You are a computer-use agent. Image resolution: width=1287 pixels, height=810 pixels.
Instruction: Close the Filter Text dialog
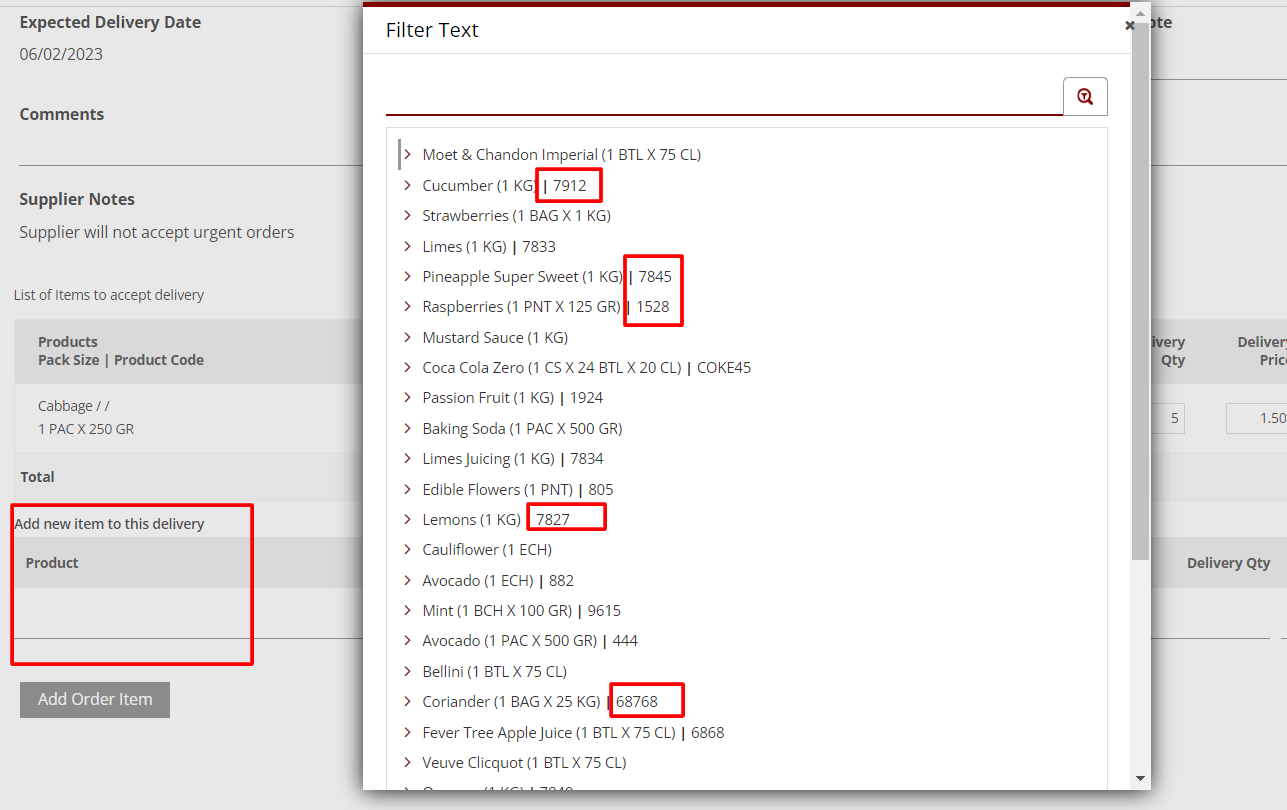click(x=1129, y=26)
